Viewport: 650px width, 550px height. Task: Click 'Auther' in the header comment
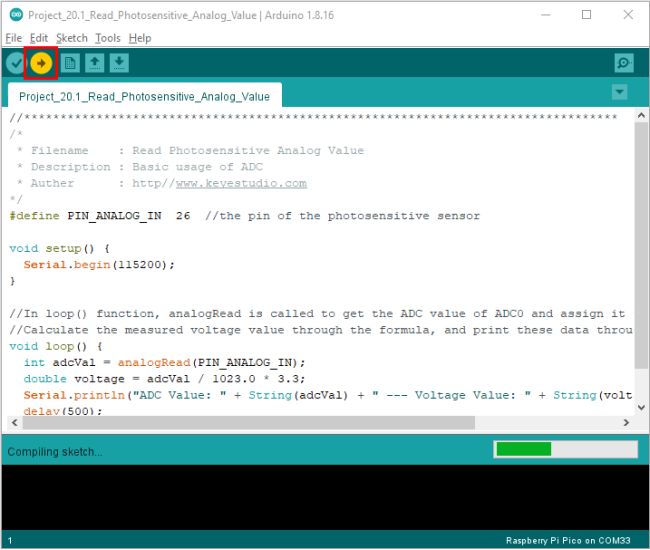(x=52, y=183)
